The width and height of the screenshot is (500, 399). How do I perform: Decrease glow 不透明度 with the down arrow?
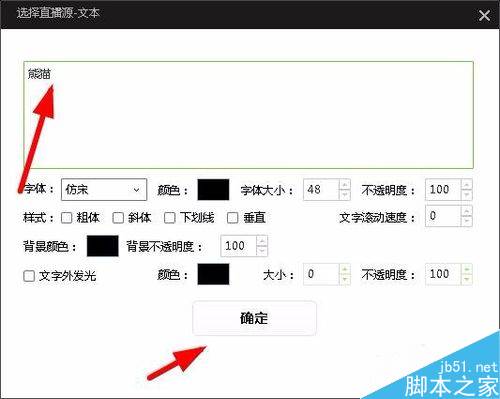(x=467, y=279)
